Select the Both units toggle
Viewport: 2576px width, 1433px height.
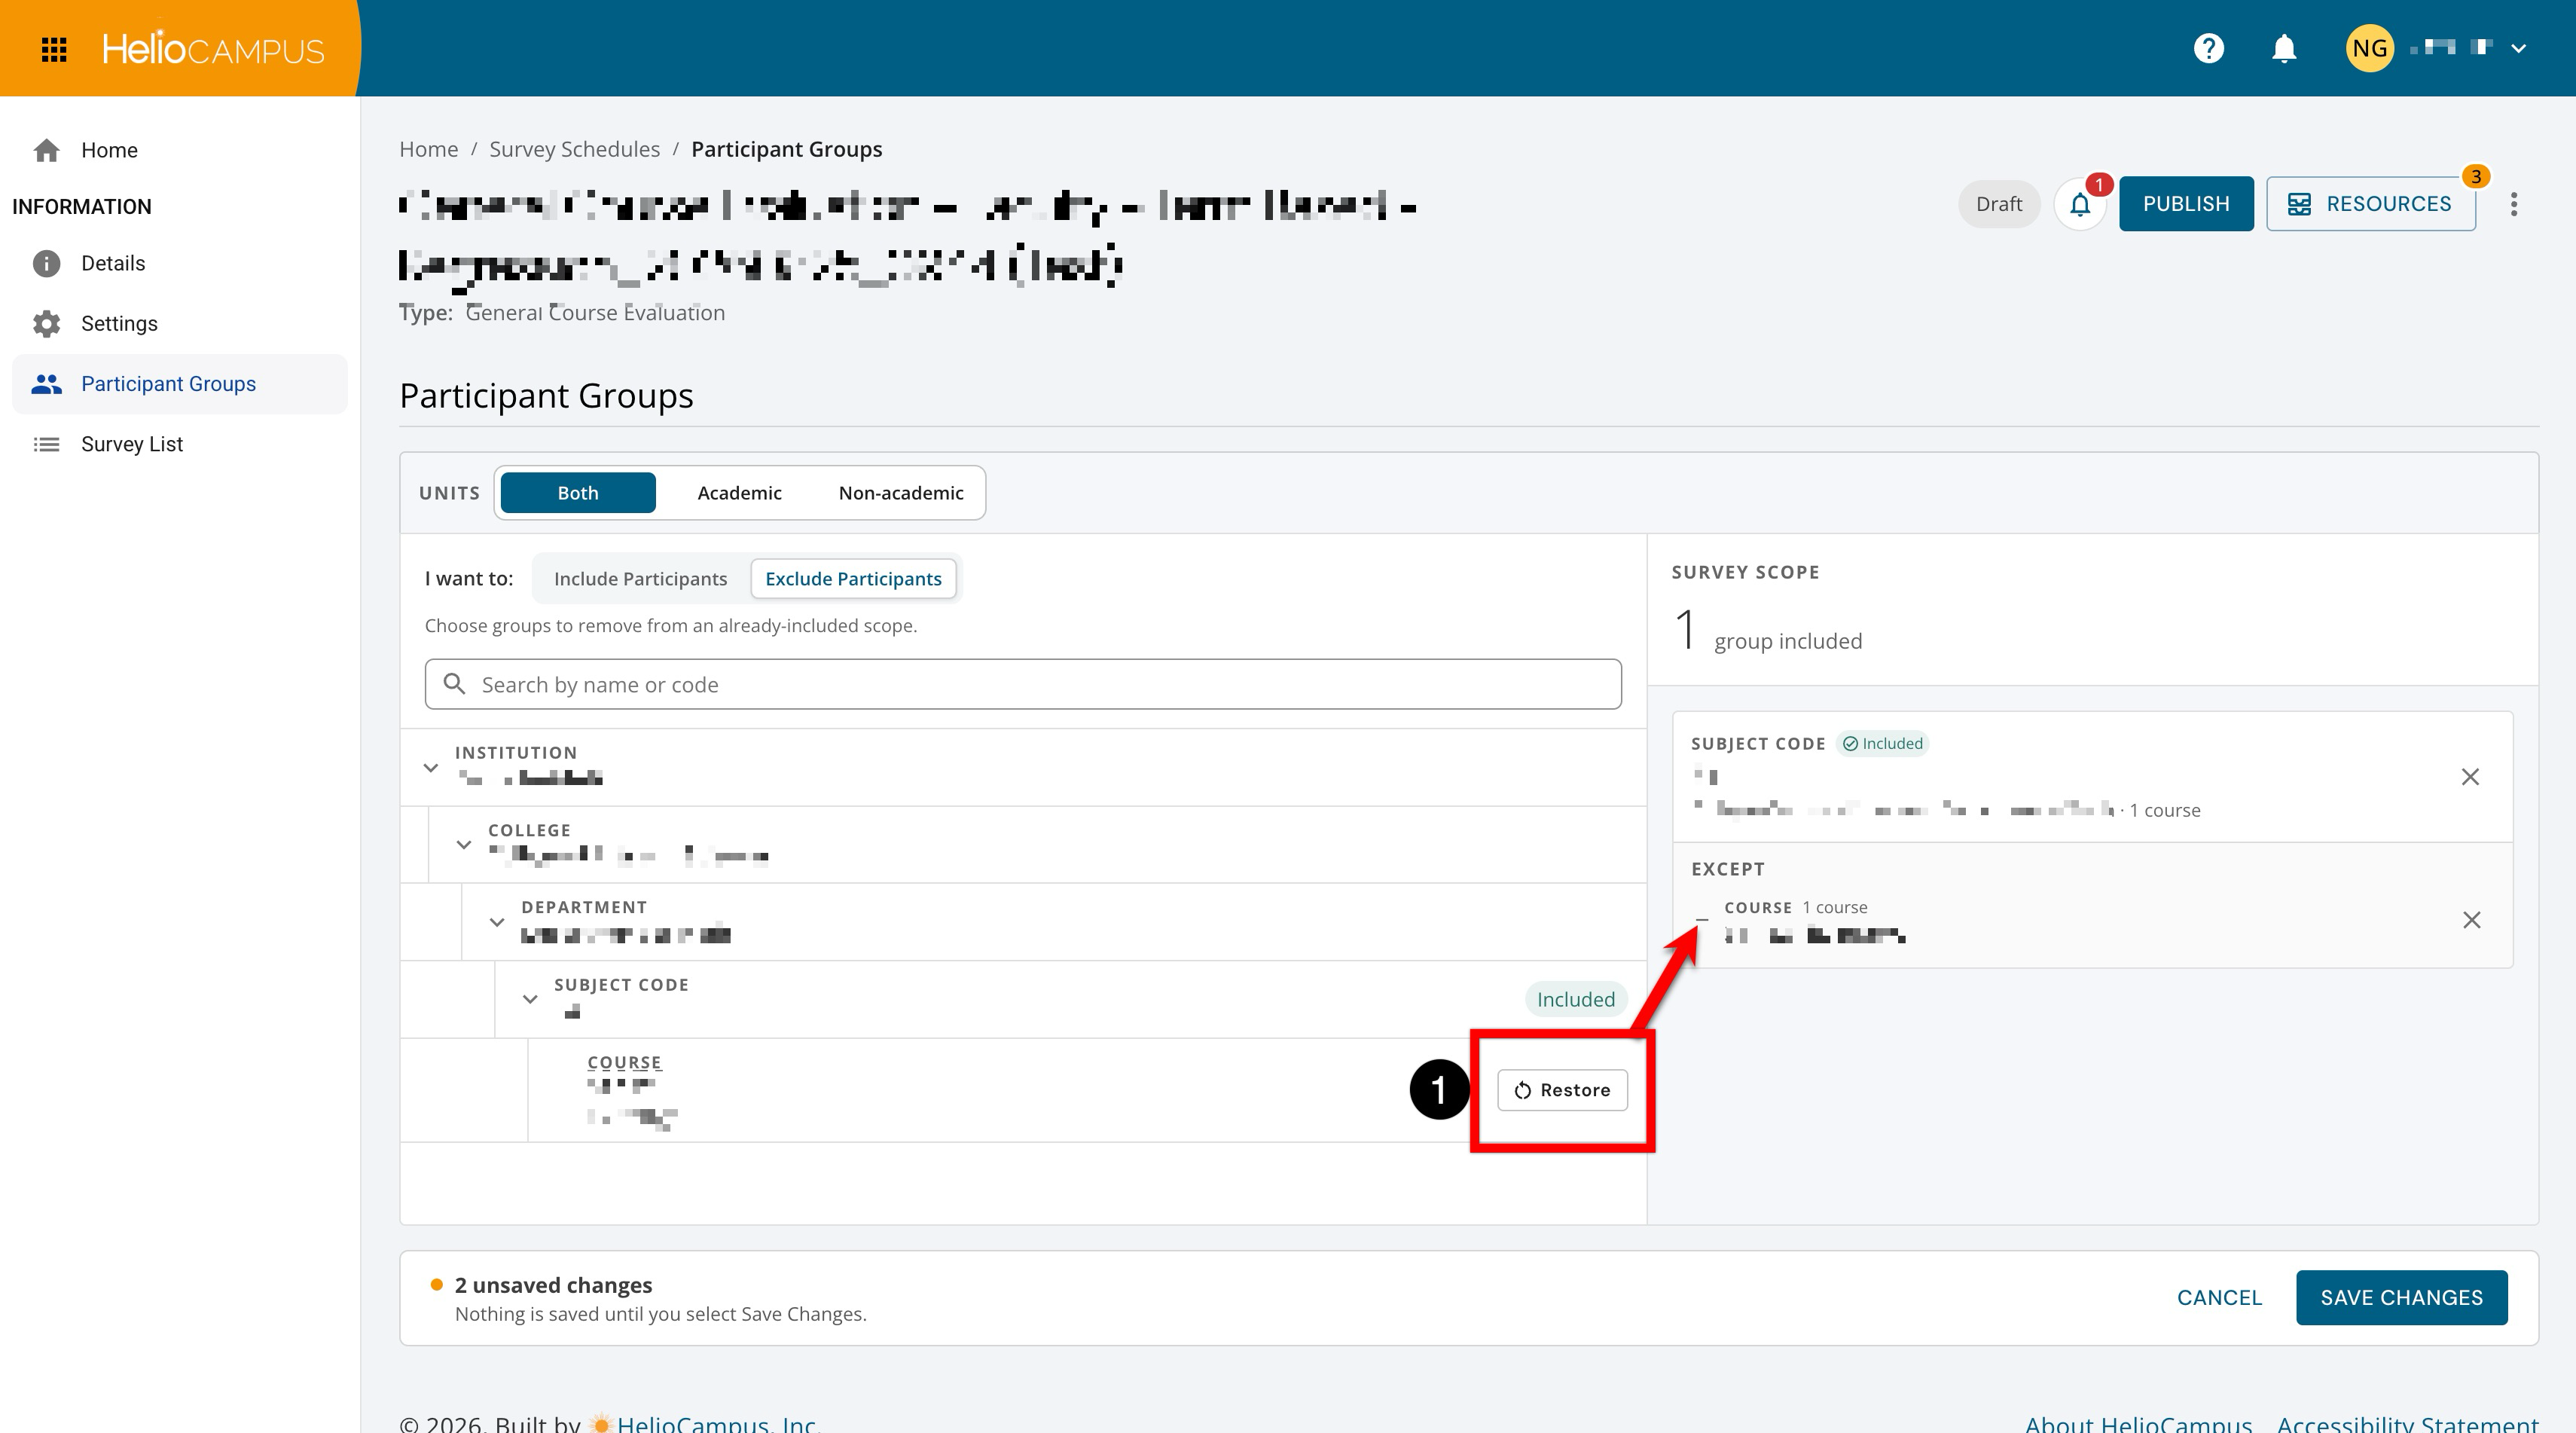(x=578, y=493)
